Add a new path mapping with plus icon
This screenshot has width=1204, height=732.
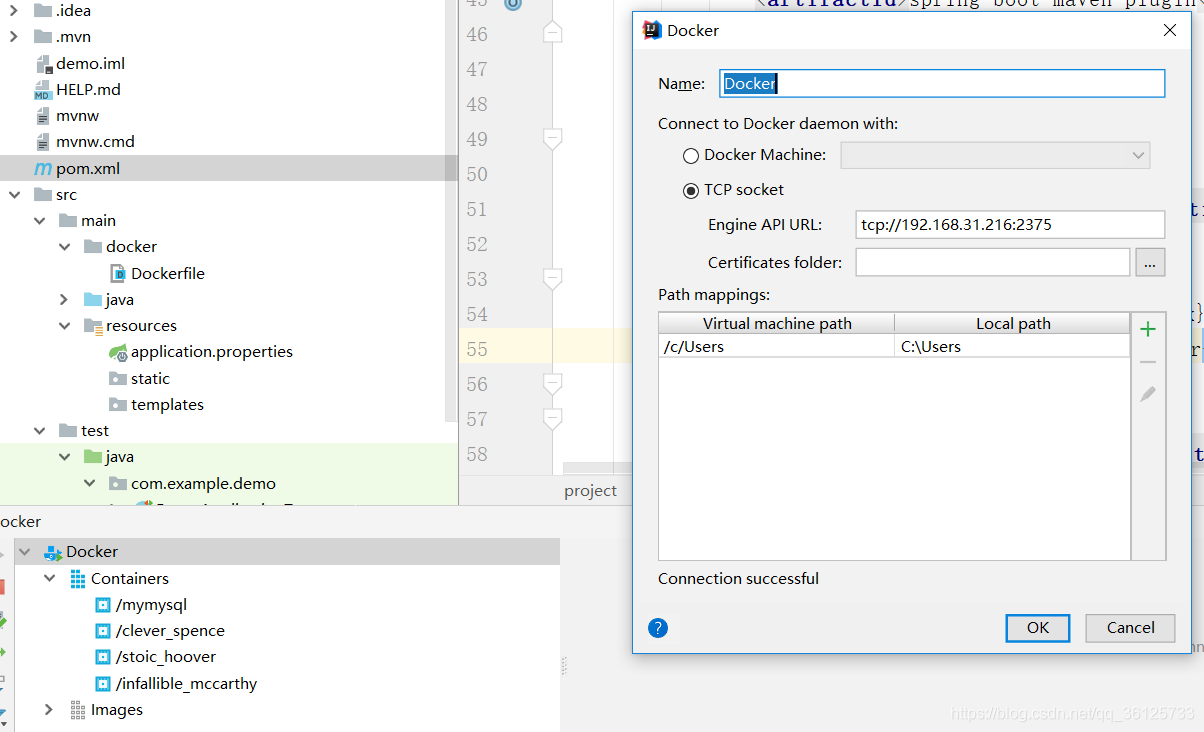pos(1148,329)
